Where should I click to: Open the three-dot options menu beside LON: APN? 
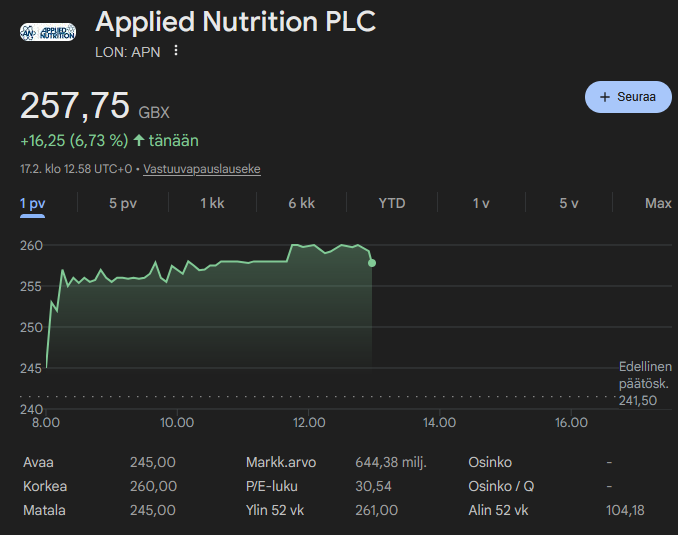tap(176, 51)
